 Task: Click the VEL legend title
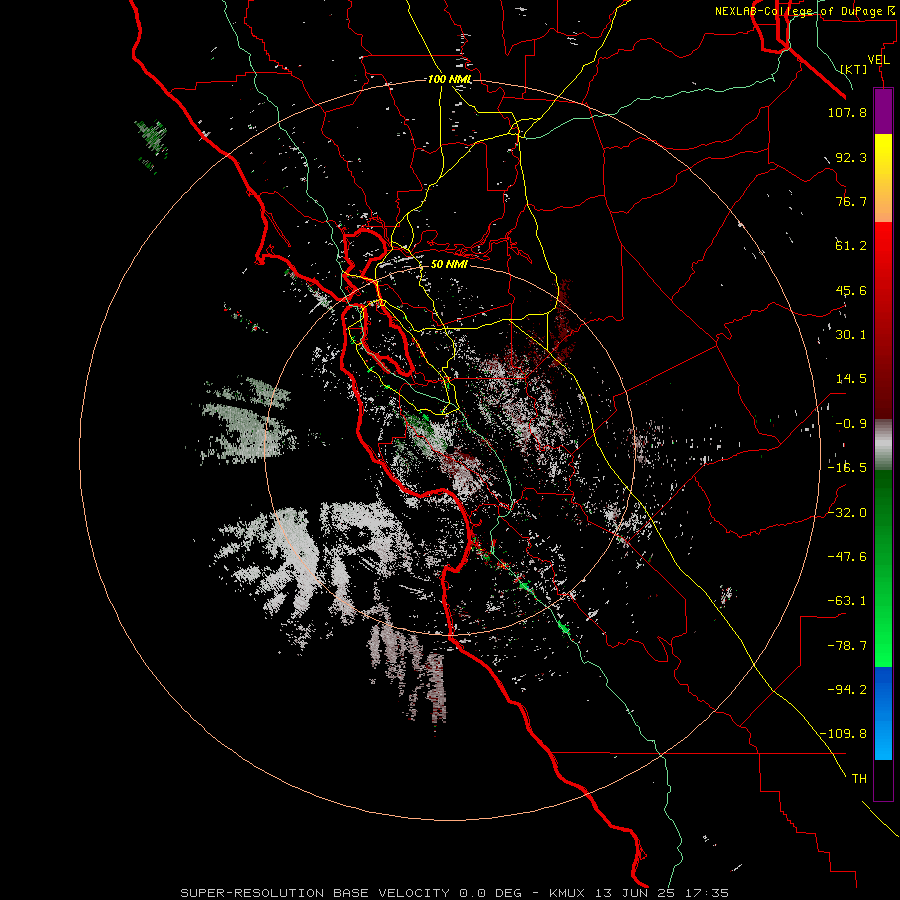pyautogui.click(x=879, y=60)
